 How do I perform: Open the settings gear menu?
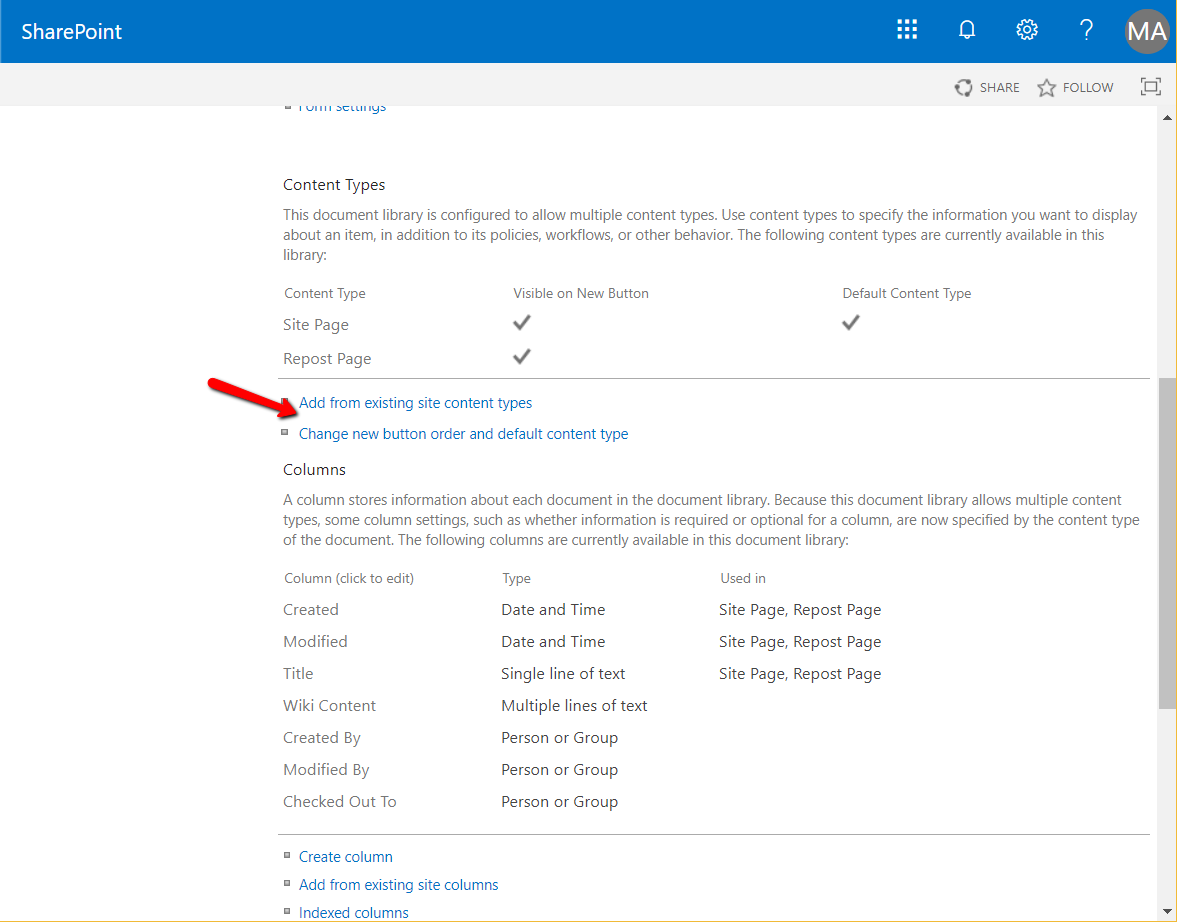point(1026,29)
